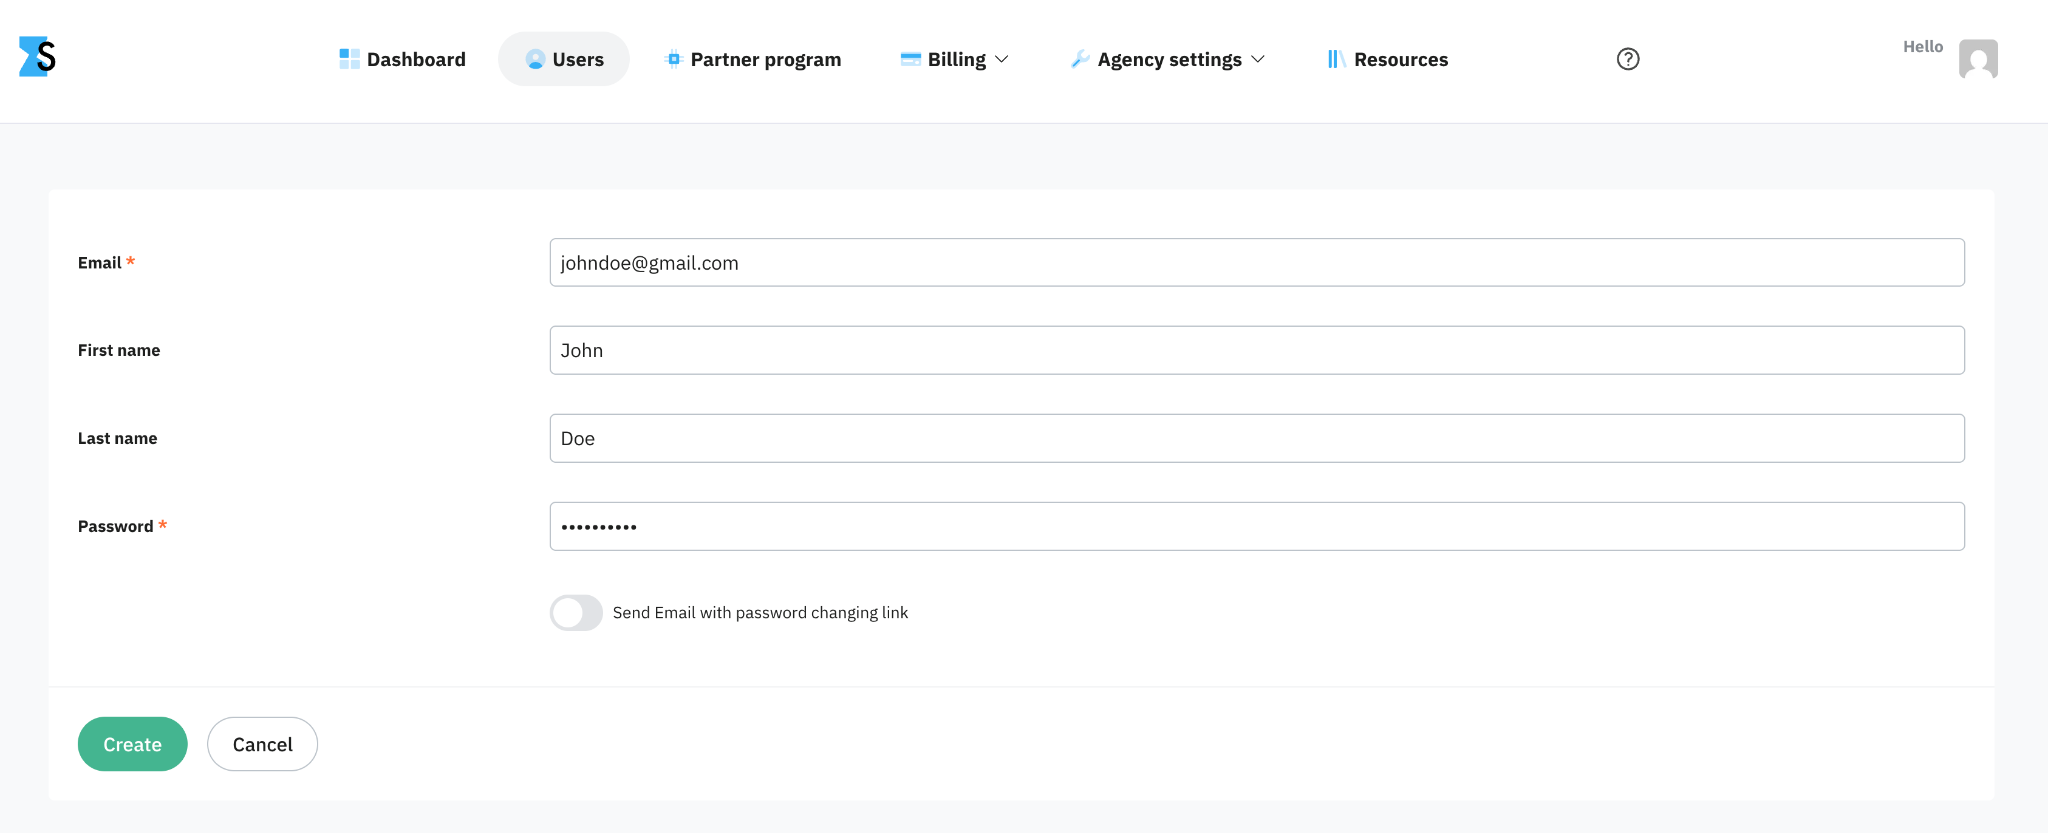Expand the Agency settings dropdown chevron

point(1258,59)
